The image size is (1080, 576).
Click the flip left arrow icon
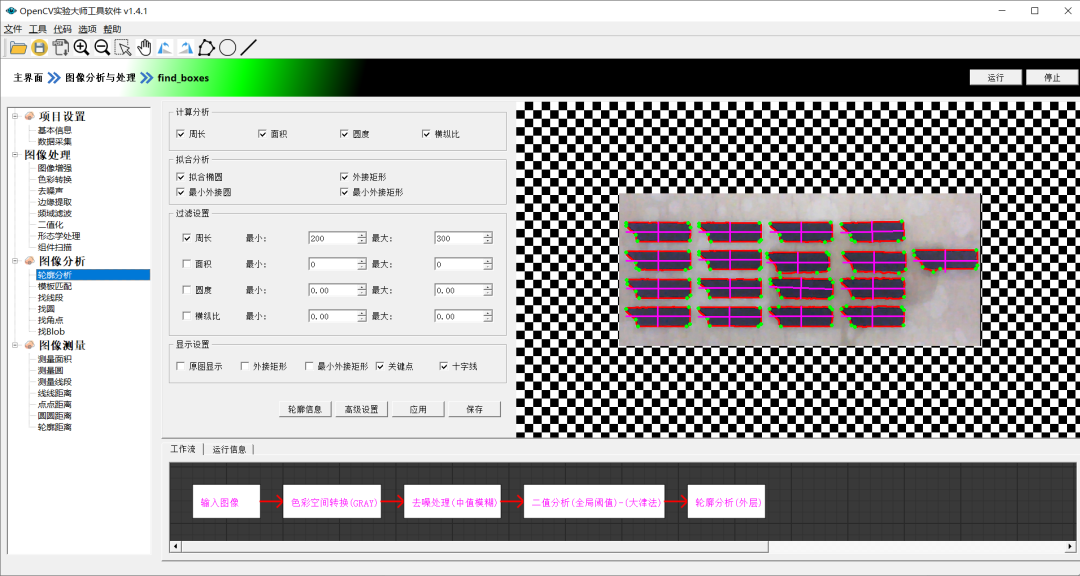(x=165, y=48)
